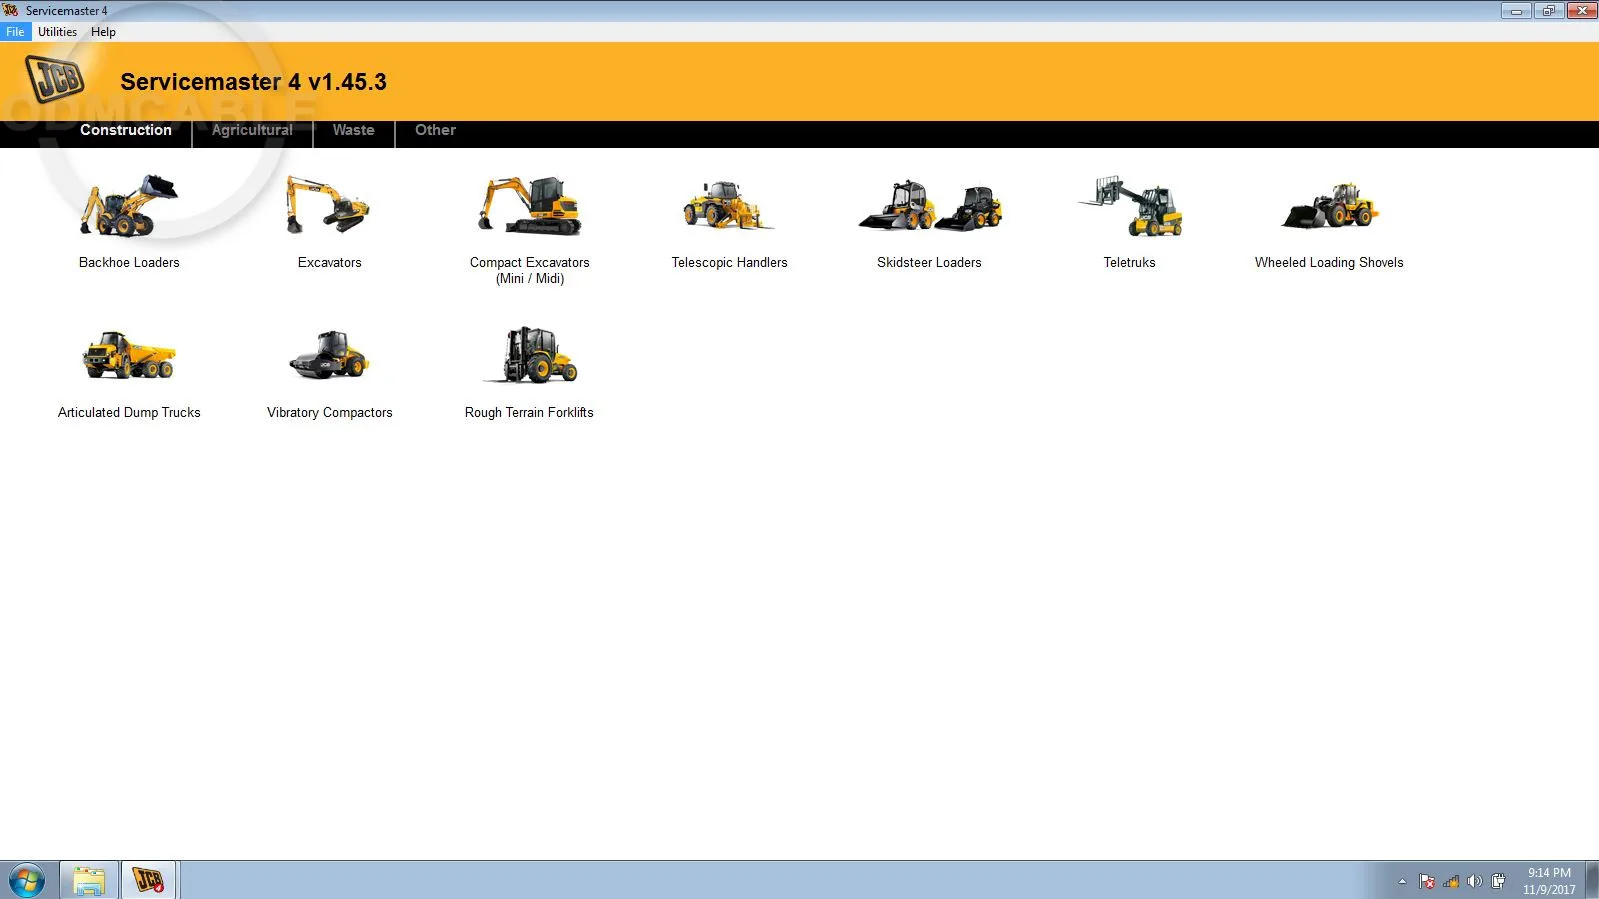Select the Articulated Dump Trucks icon

129,355
